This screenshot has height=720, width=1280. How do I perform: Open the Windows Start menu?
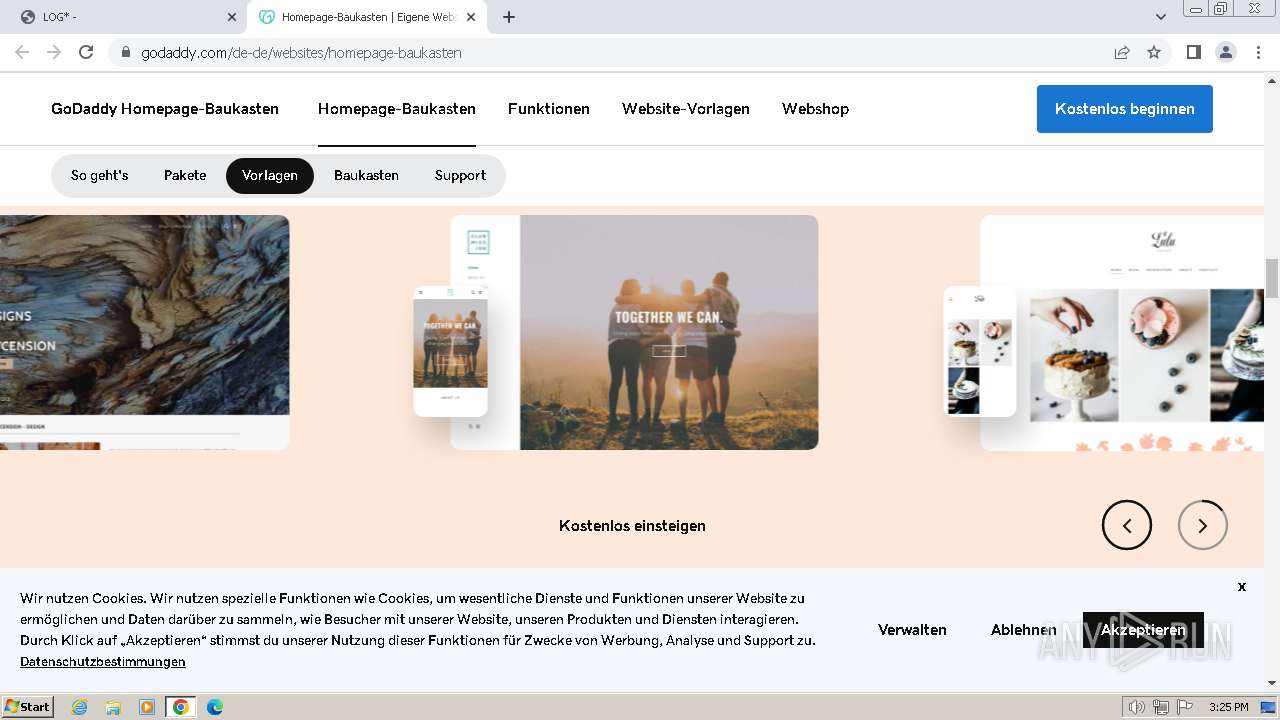(28, 706)
